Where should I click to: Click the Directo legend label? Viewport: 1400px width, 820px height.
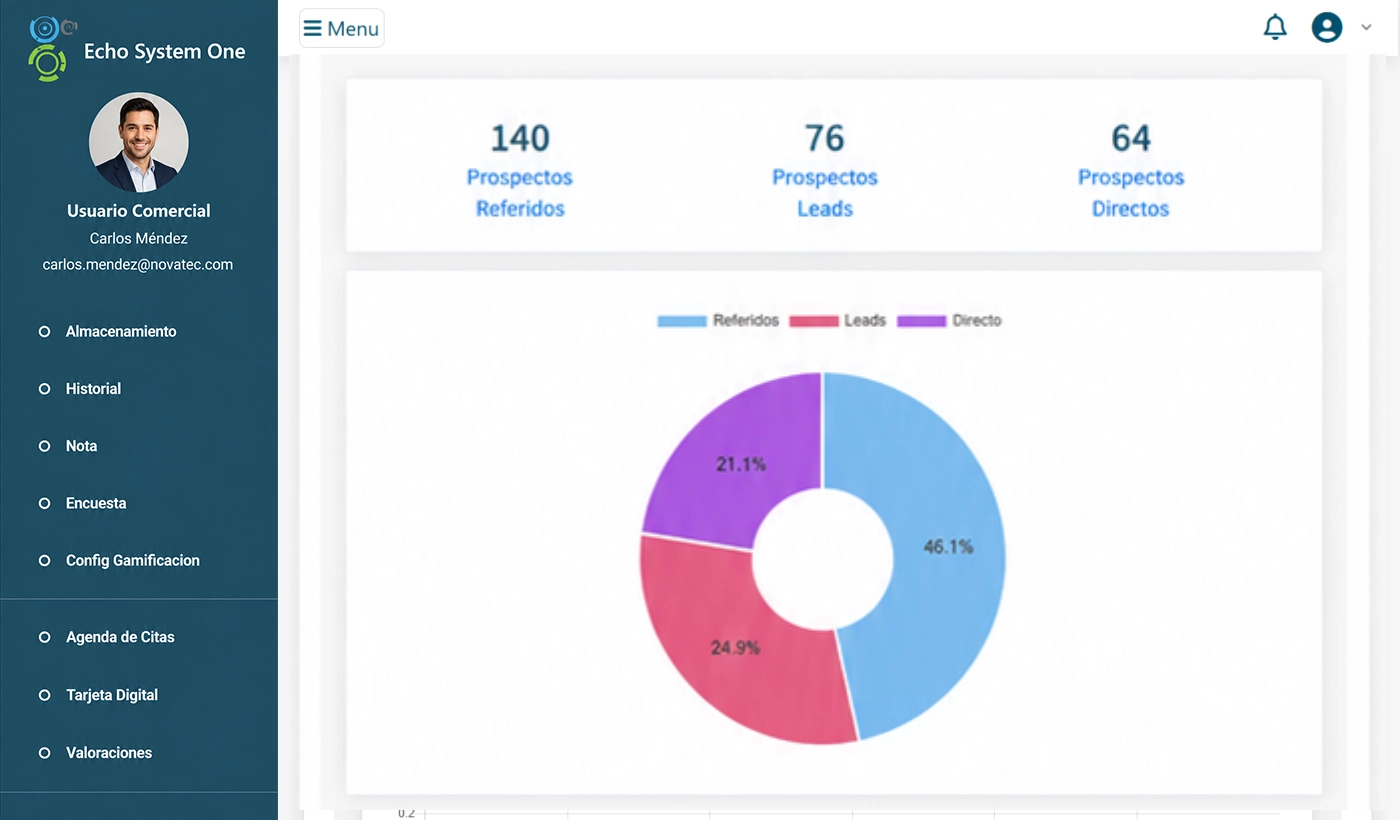[x=977, y=321]
